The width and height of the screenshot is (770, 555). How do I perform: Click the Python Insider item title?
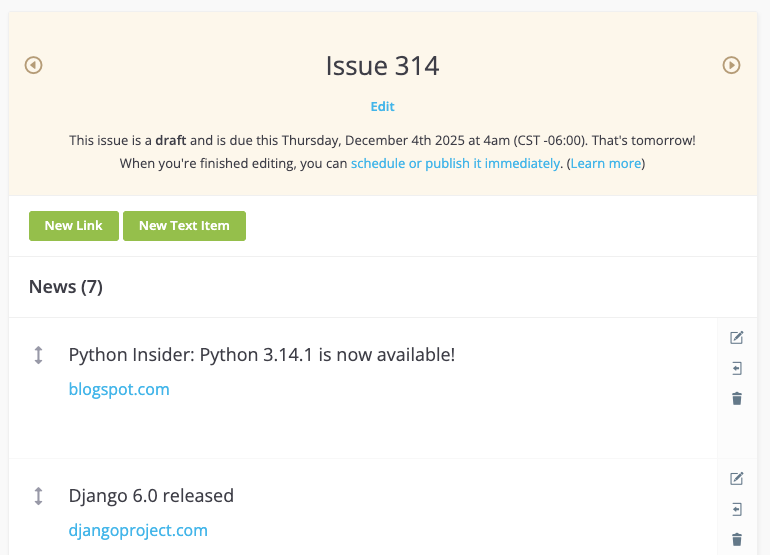(262, 355)
